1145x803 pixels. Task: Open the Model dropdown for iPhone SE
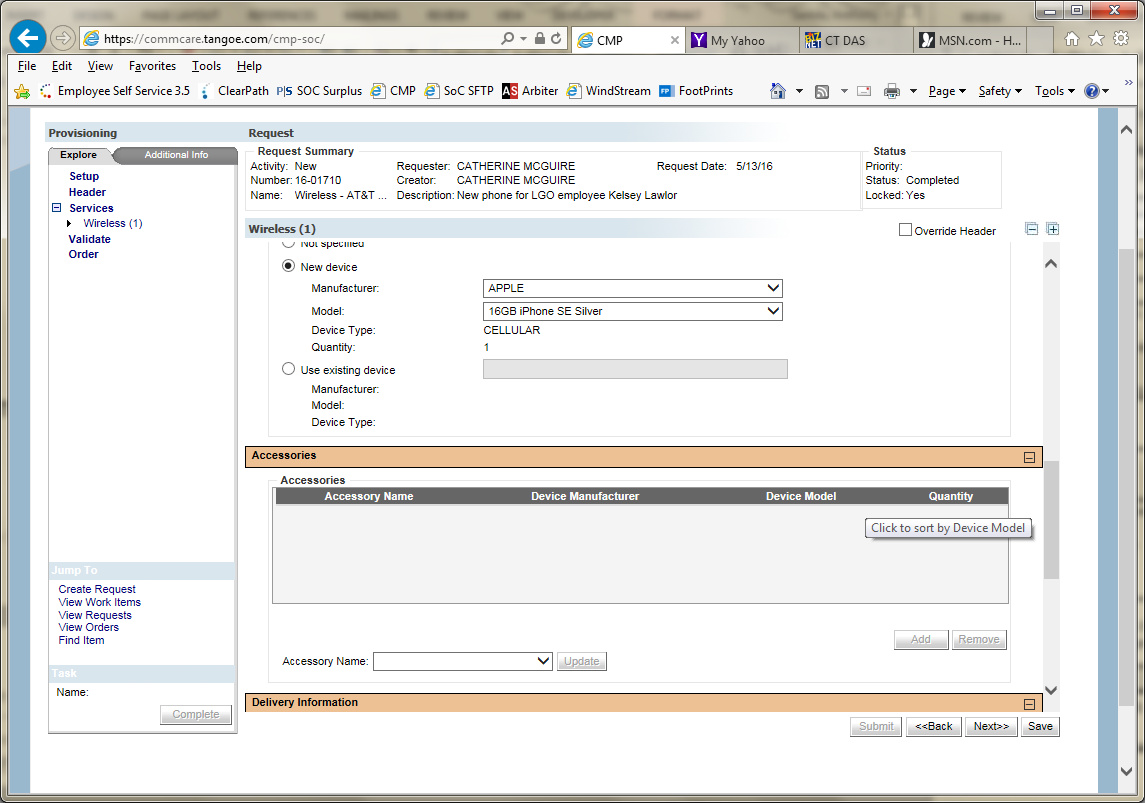(x=632, y=311)
